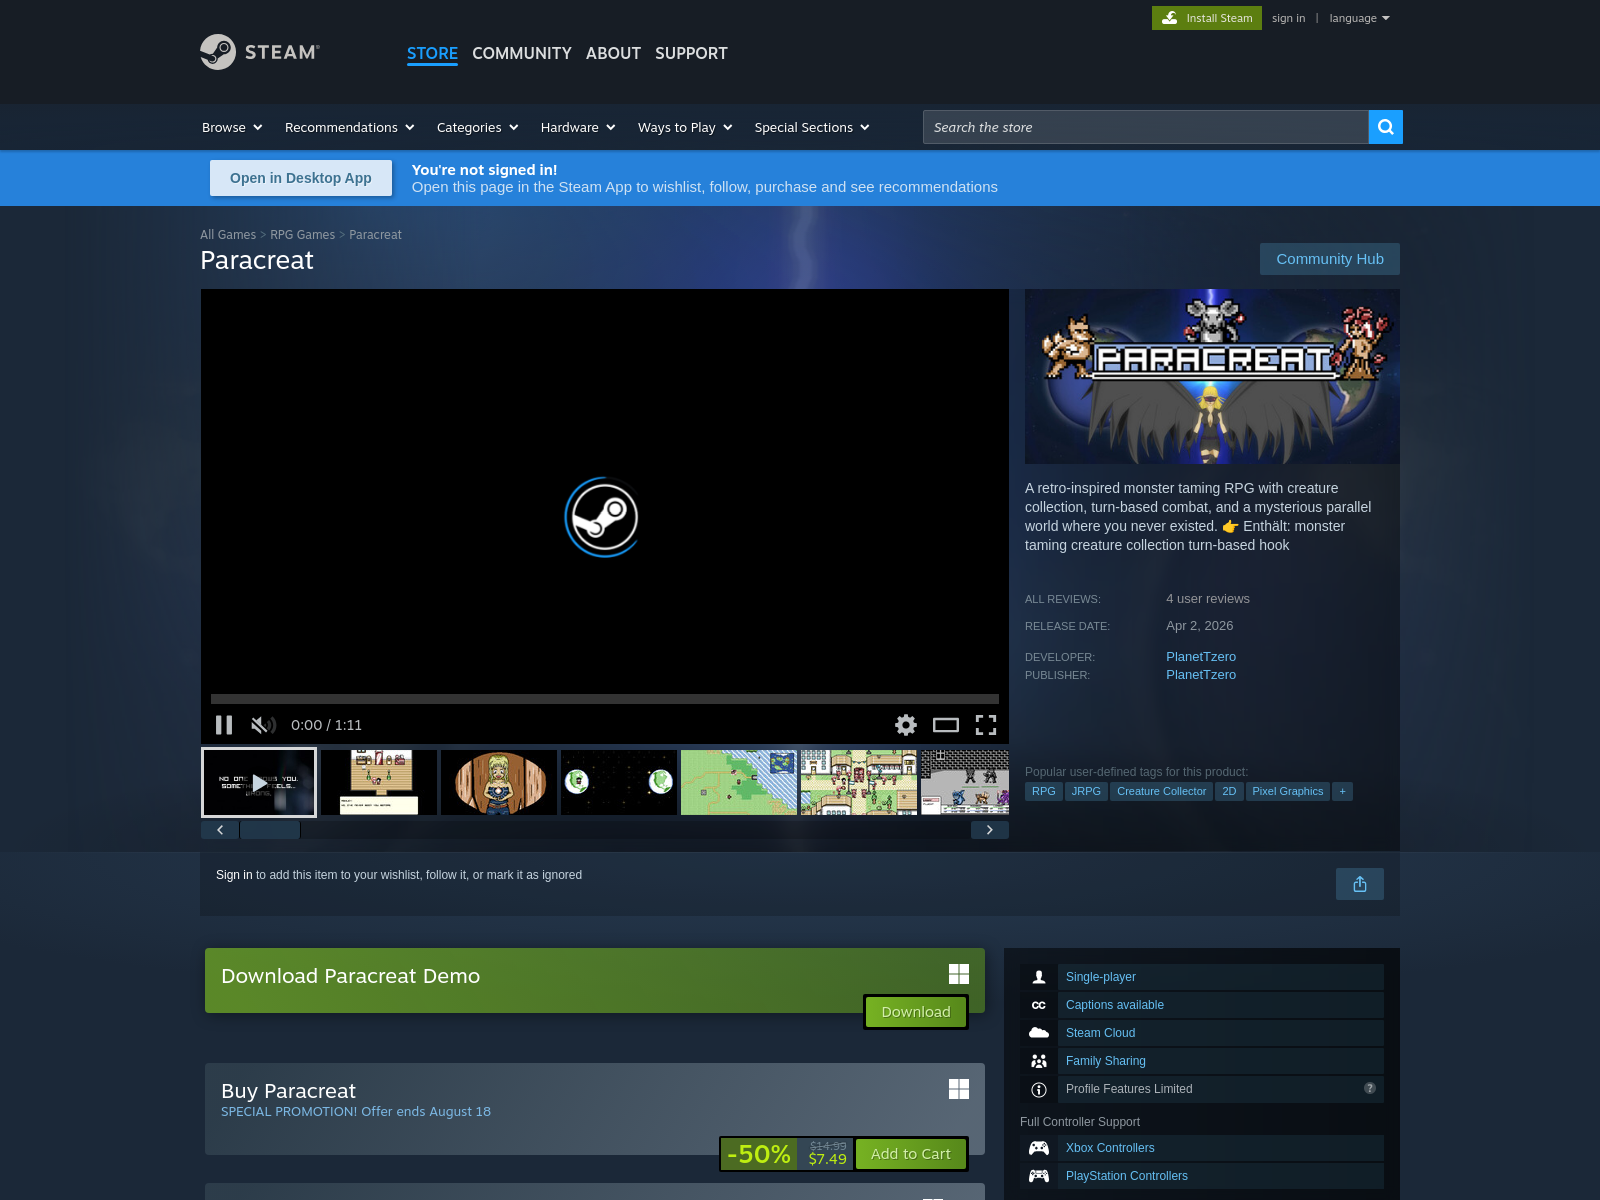
Task: Add Paracreat to cart
Action: 911,1154
